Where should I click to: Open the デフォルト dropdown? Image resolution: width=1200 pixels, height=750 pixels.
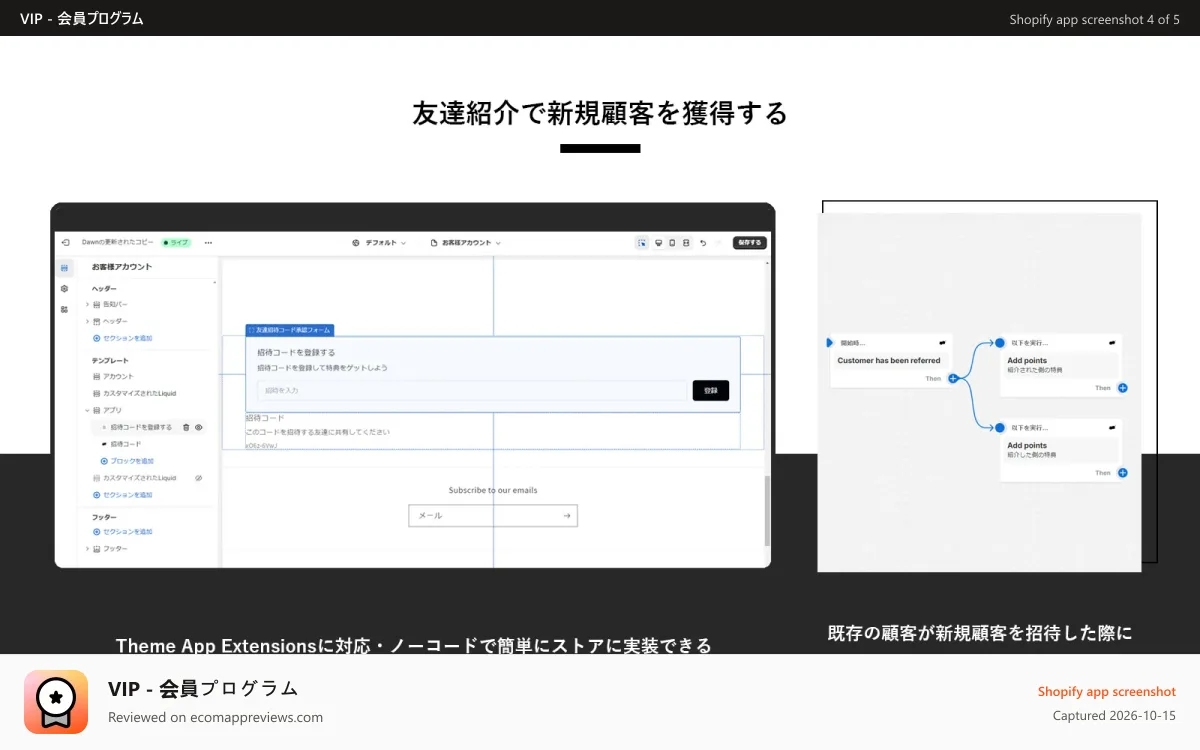pyautogui.click(x=386, y=243)
